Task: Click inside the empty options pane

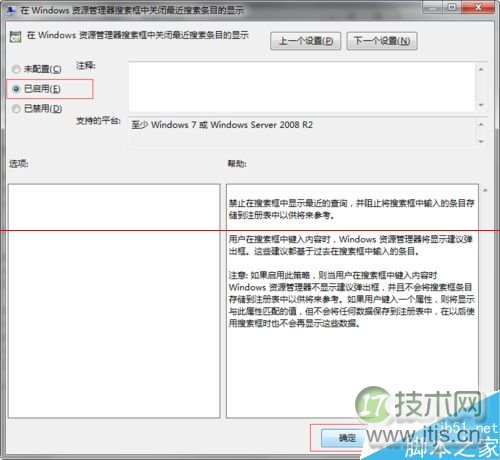Action: [114, 301]
